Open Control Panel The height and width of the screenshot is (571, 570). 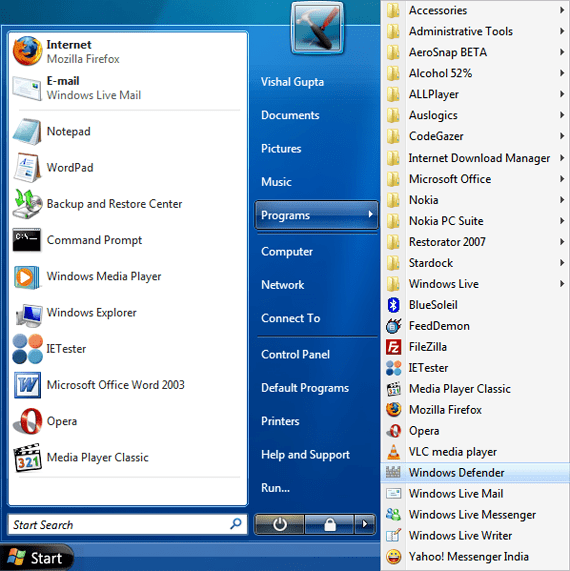[295, 354]
